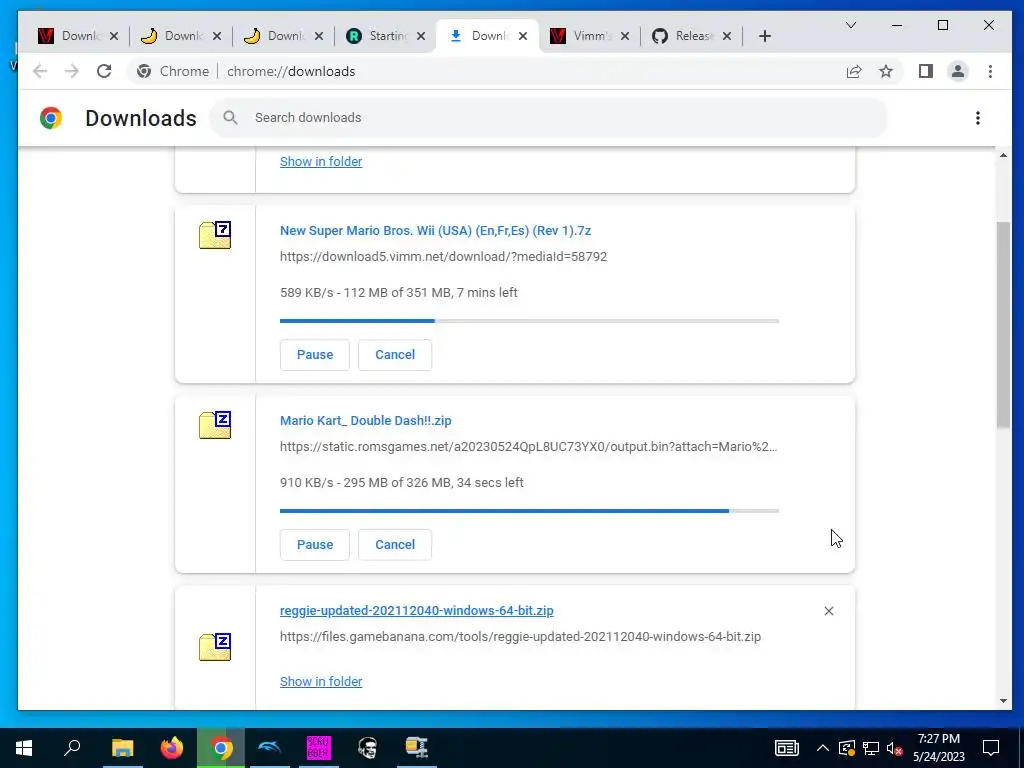The height and width of the screenshot is (768, 1024).
Task: Show hidden system tray icons
Action: (x=823, y=748)
